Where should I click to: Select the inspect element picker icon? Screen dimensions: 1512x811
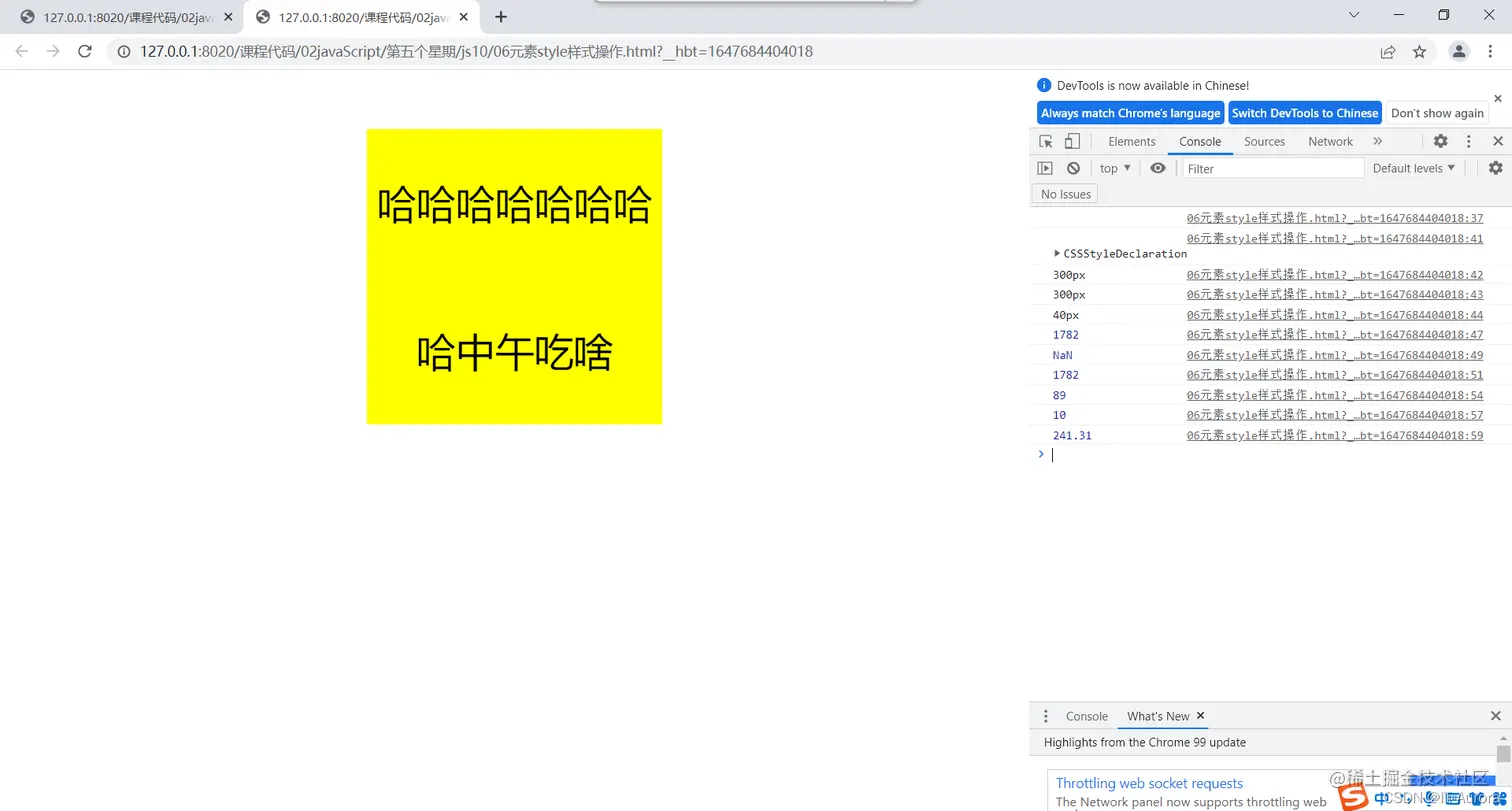tap(1046, 141)
